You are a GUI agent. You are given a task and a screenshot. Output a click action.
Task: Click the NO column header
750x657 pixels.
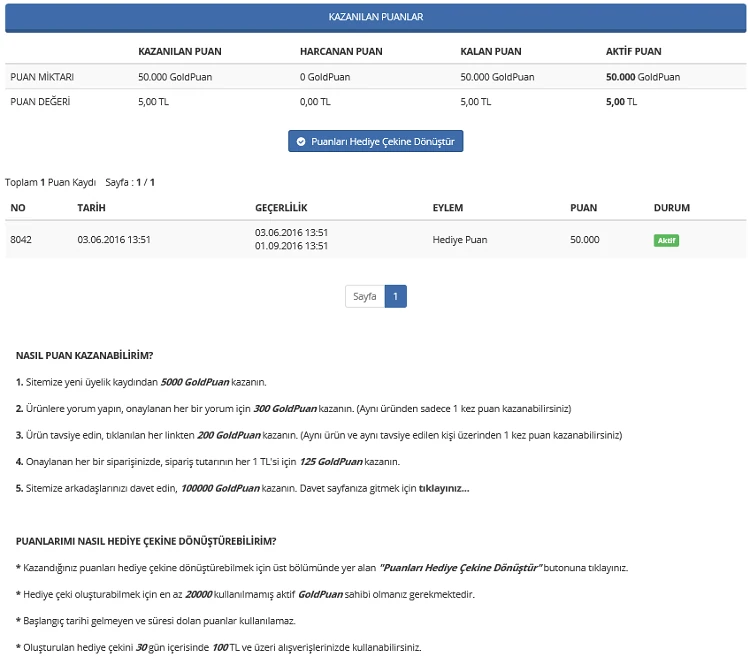pyautogui.click(x=17, y=208)
